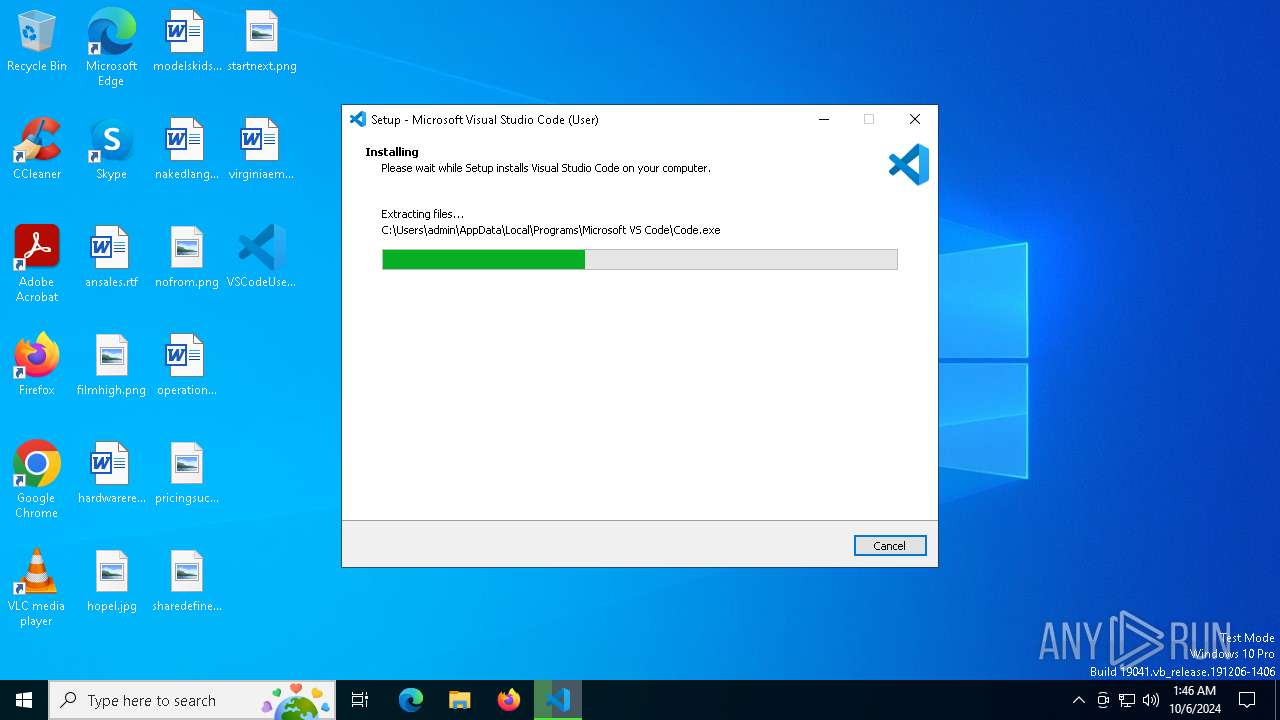The height and width of the screenshot is (720, 1280).
Task: Select the nakedlang Word document
Action: tap(187, 150)
